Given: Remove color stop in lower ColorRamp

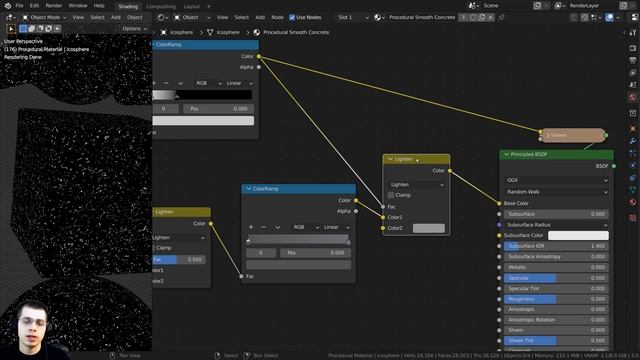Looking at the screenshot, I should [x=264, y=227].
